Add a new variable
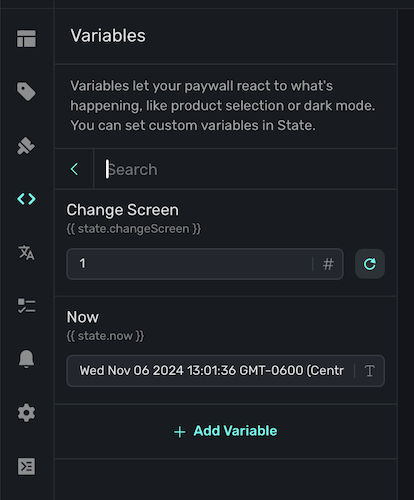This screenshot has width=414, height=500. coord(226,431)
